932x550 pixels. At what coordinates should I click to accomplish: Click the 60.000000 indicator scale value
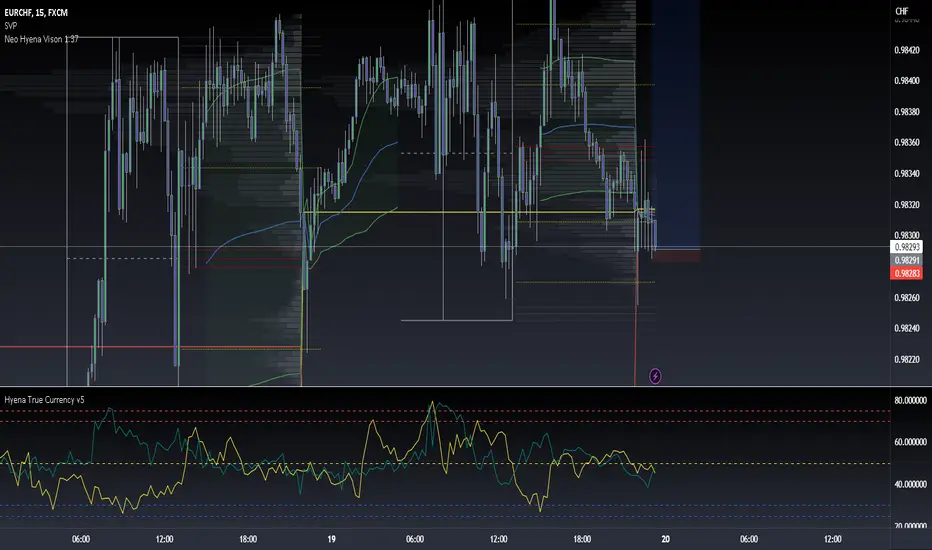[x=910, y=442]
